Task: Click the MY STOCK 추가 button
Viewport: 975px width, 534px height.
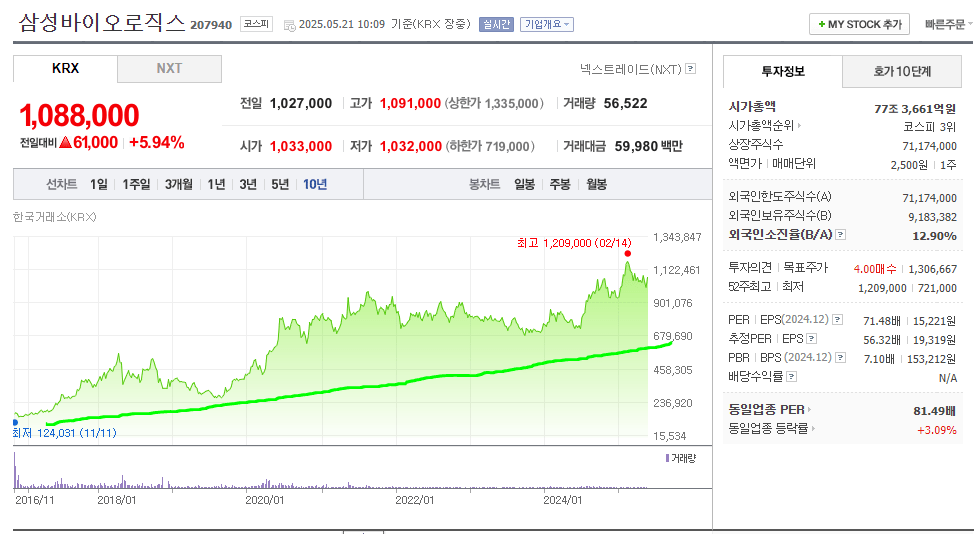Action: coord(859,24)
